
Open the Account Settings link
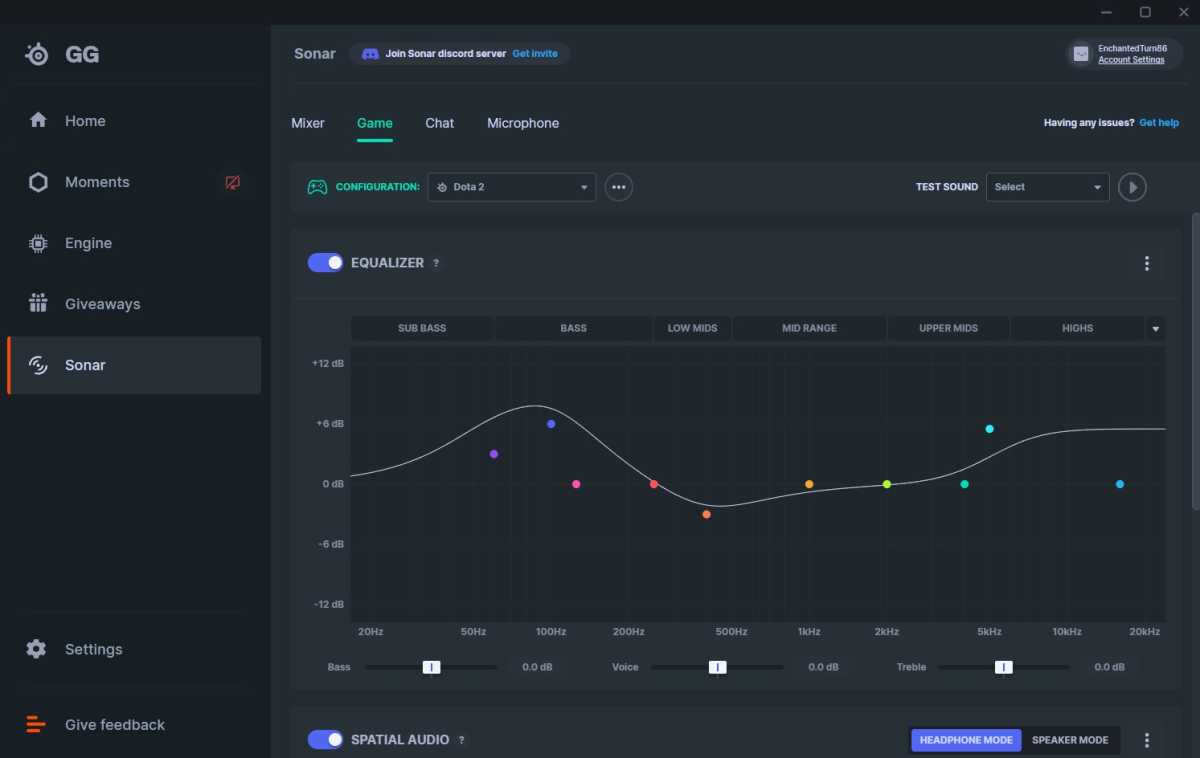coord(1131,60)
